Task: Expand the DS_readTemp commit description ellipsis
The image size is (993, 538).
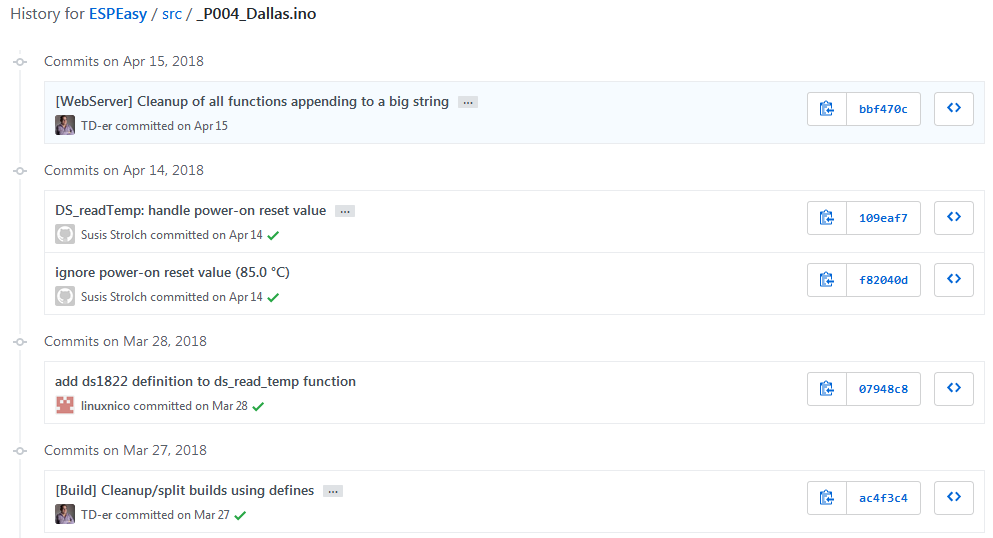Action: coord(345,211)
